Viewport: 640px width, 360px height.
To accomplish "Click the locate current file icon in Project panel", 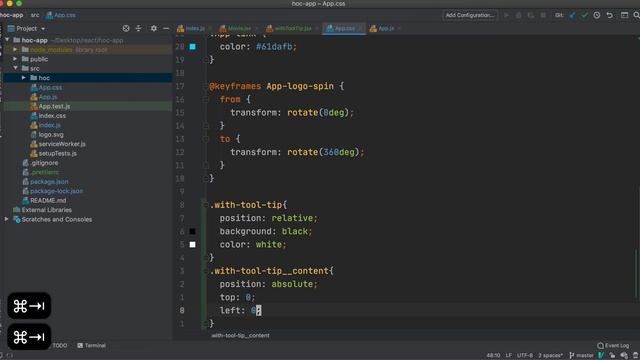I will pyautogui.click(x=126, y=29).
